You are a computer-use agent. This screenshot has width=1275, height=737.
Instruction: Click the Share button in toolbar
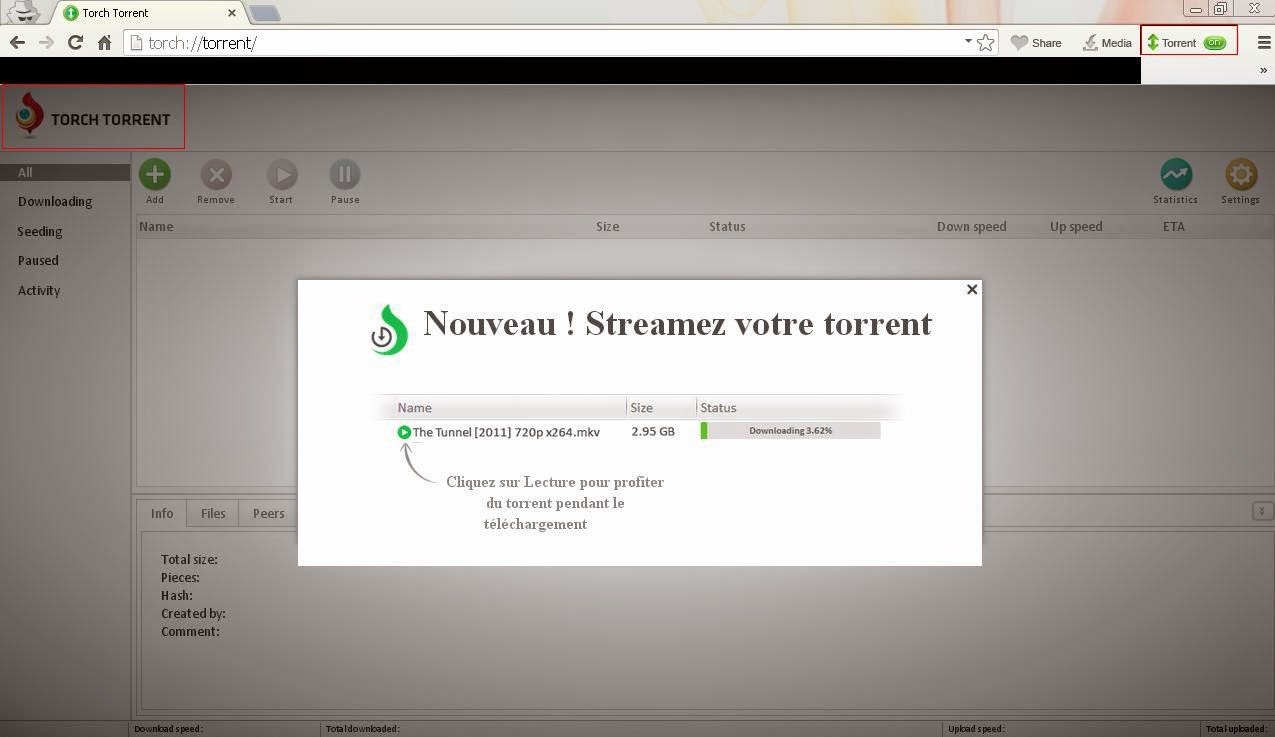coord(1036,43)
